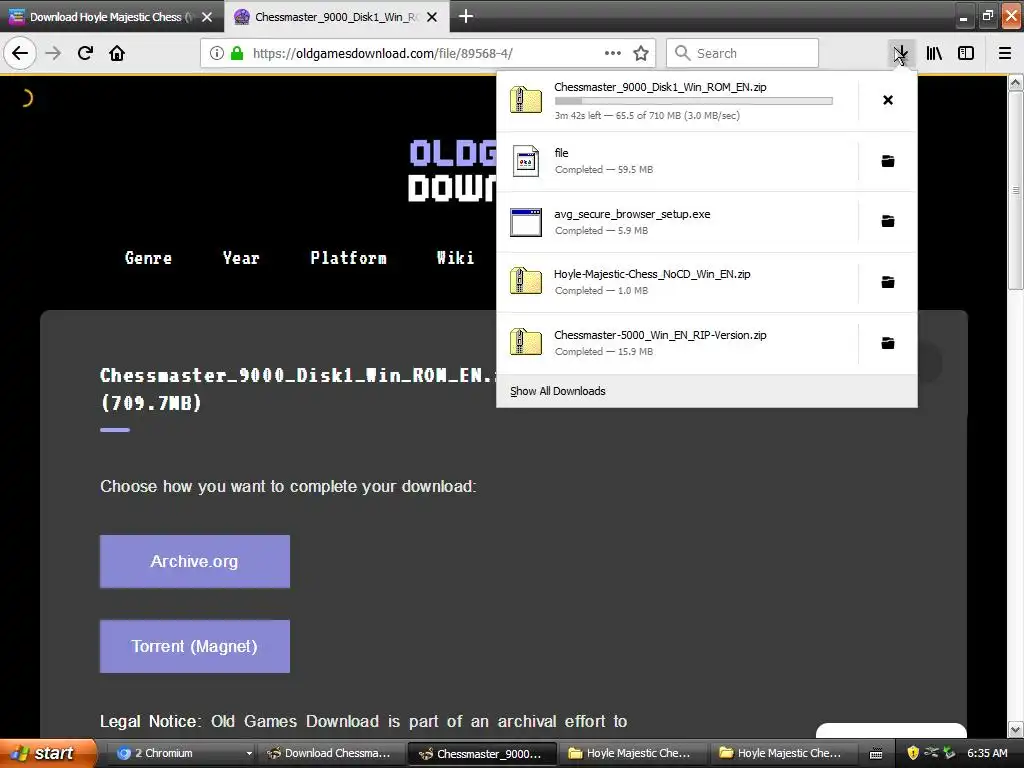Click the taskbar clock showing 6:35 AM
The image size is (1024, 768).
point(987,753)
